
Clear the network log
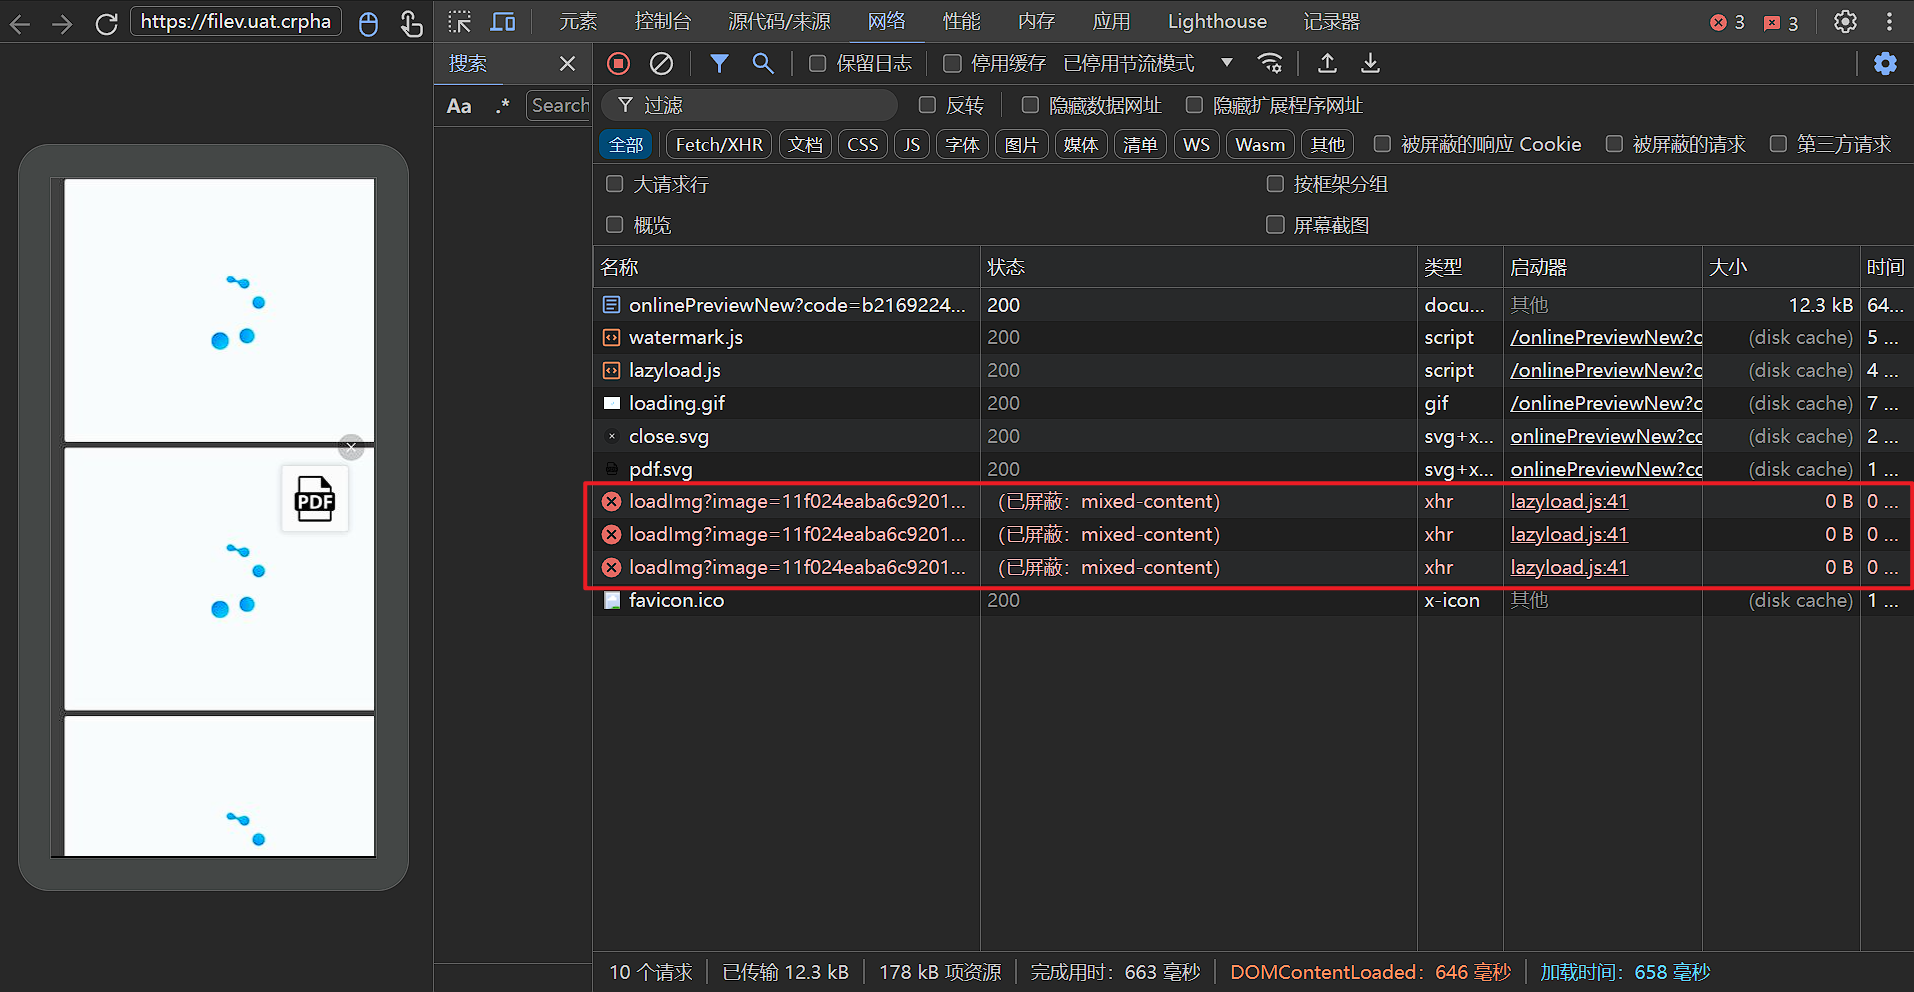pos(661,64)
